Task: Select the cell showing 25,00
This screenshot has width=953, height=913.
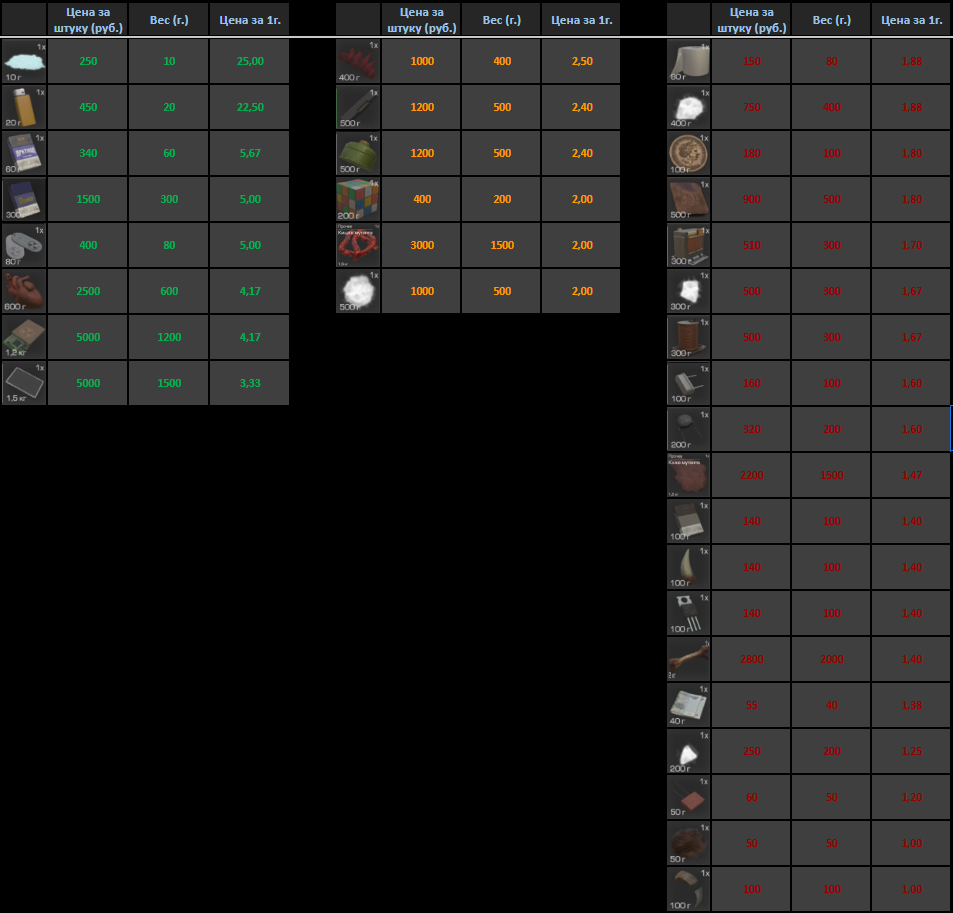Action: pos(249,62)
